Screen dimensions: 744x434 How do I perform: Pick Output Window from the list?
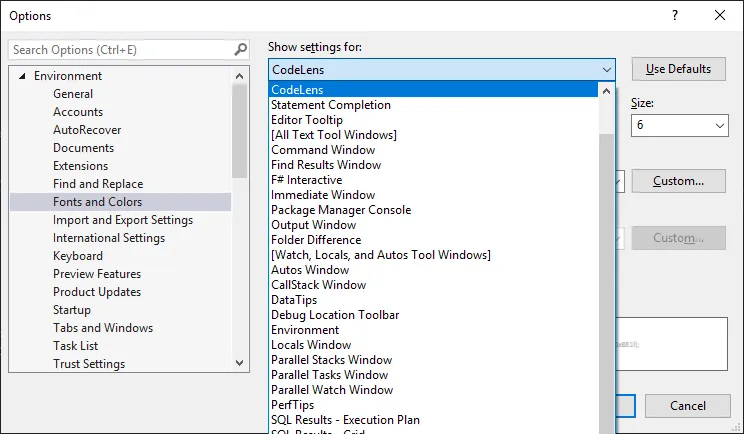tap(433, 225)
